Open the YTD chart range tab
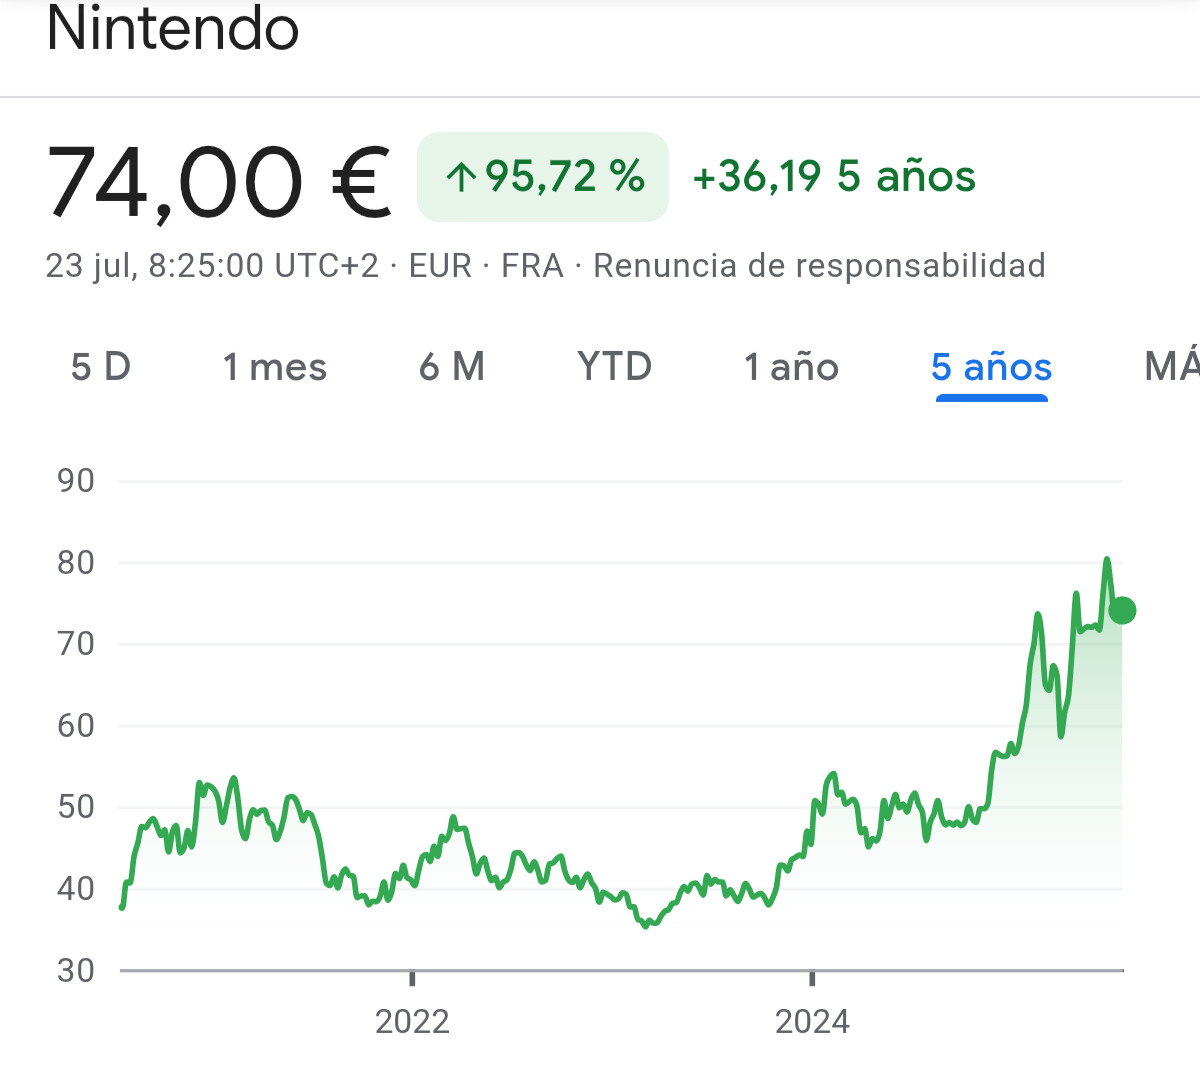This screenshot has width=1200, height=1072. tap(614, 367)
